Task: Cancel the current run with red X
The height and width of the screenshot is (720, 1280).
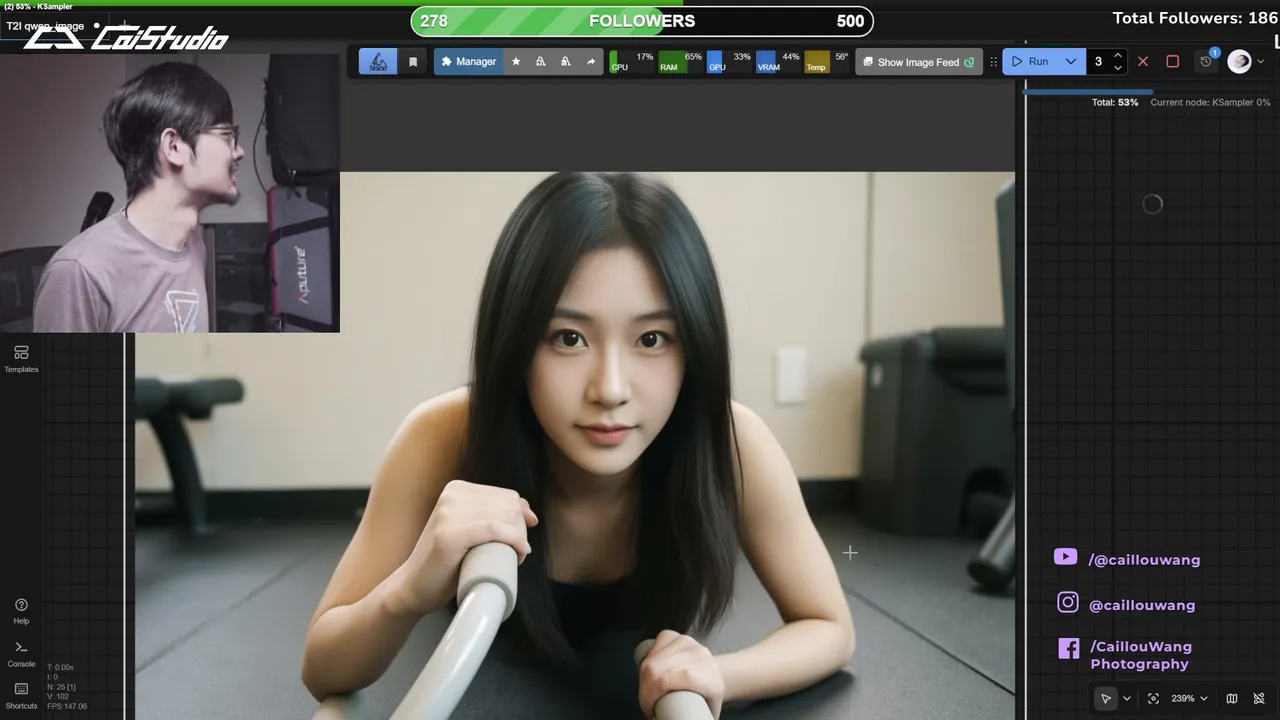Action: click(x=1143, y=62)
